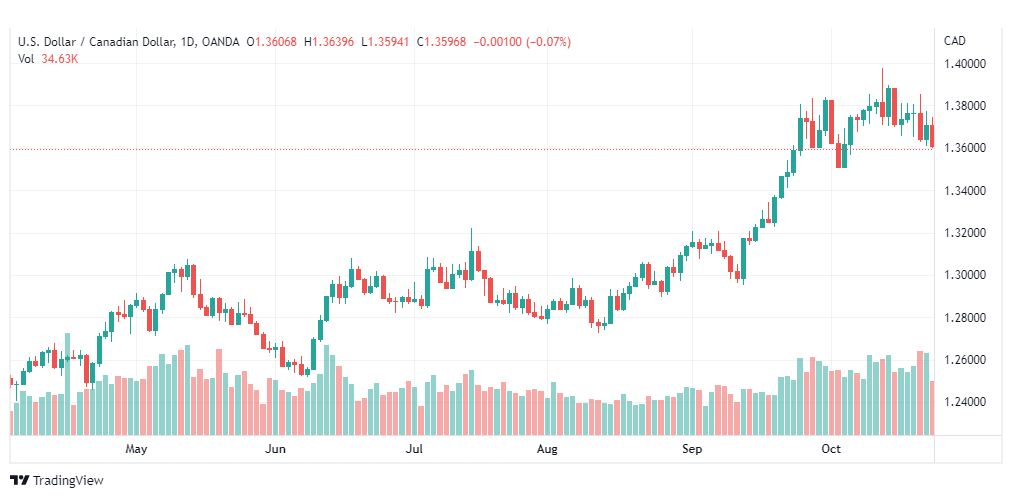This screenshot has height=498, width=1012.
Task: Click the TradingView logo icon
Action: click(x=20, y=481)
